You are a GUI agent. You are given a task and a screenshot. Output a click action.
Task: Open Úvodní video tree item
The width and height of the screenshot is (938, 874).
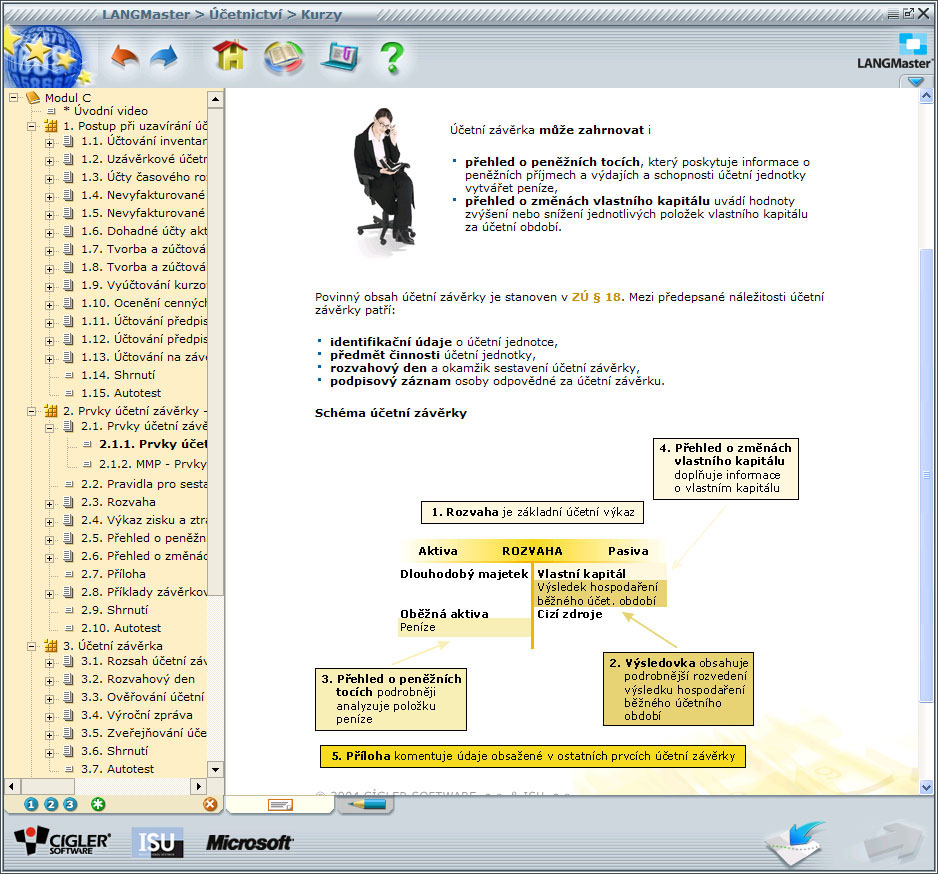pyautogui.click(x=105, y=111)
